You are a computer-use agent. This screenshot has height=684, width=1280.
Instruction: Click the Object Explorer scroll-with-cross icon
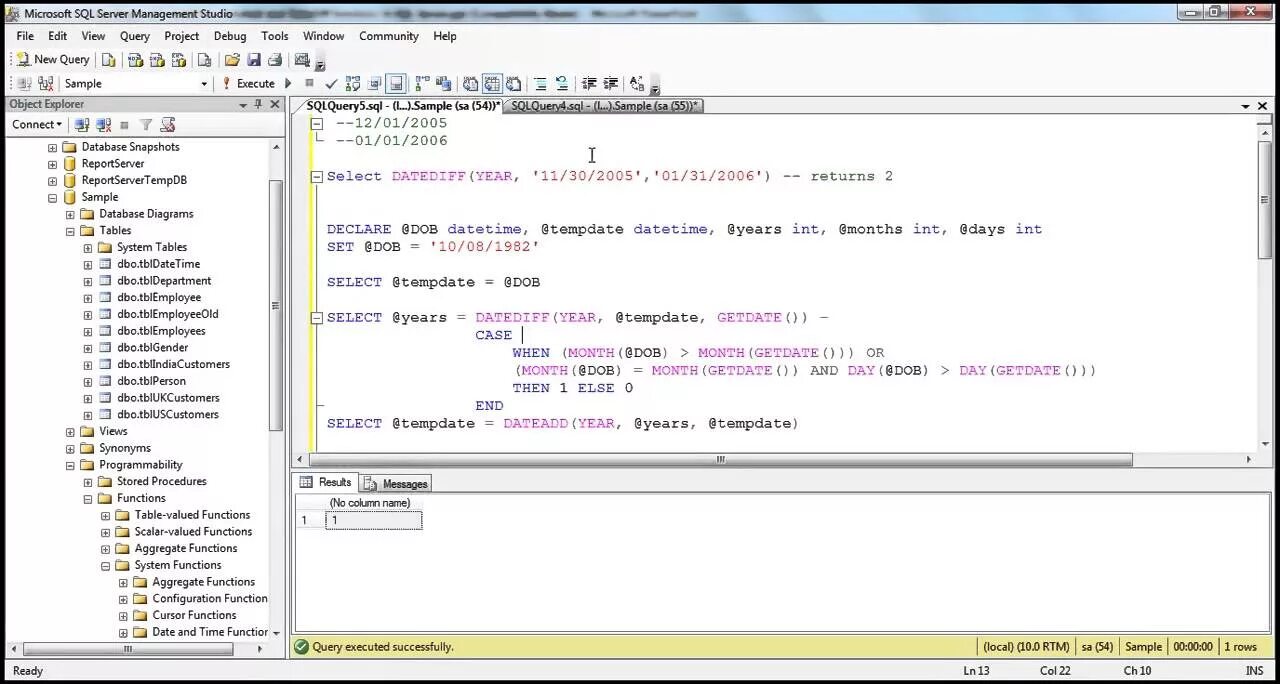[x=168, y=125]
